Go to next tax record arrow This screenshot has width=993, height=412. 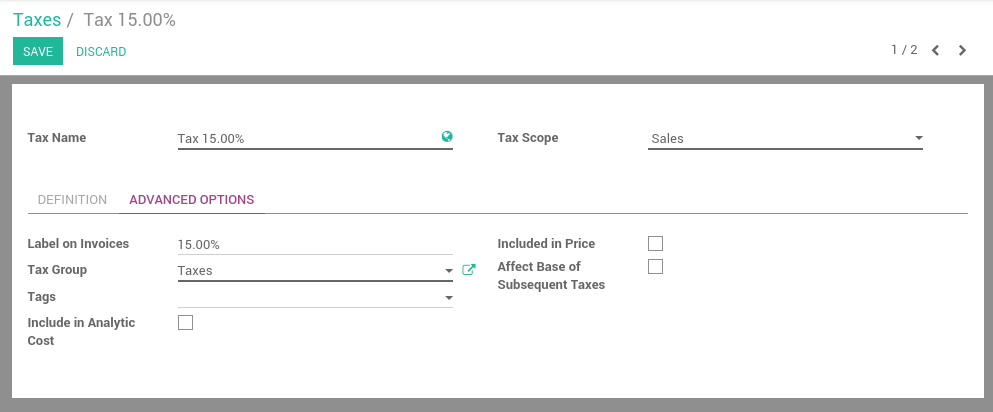(x=962, y=51)
